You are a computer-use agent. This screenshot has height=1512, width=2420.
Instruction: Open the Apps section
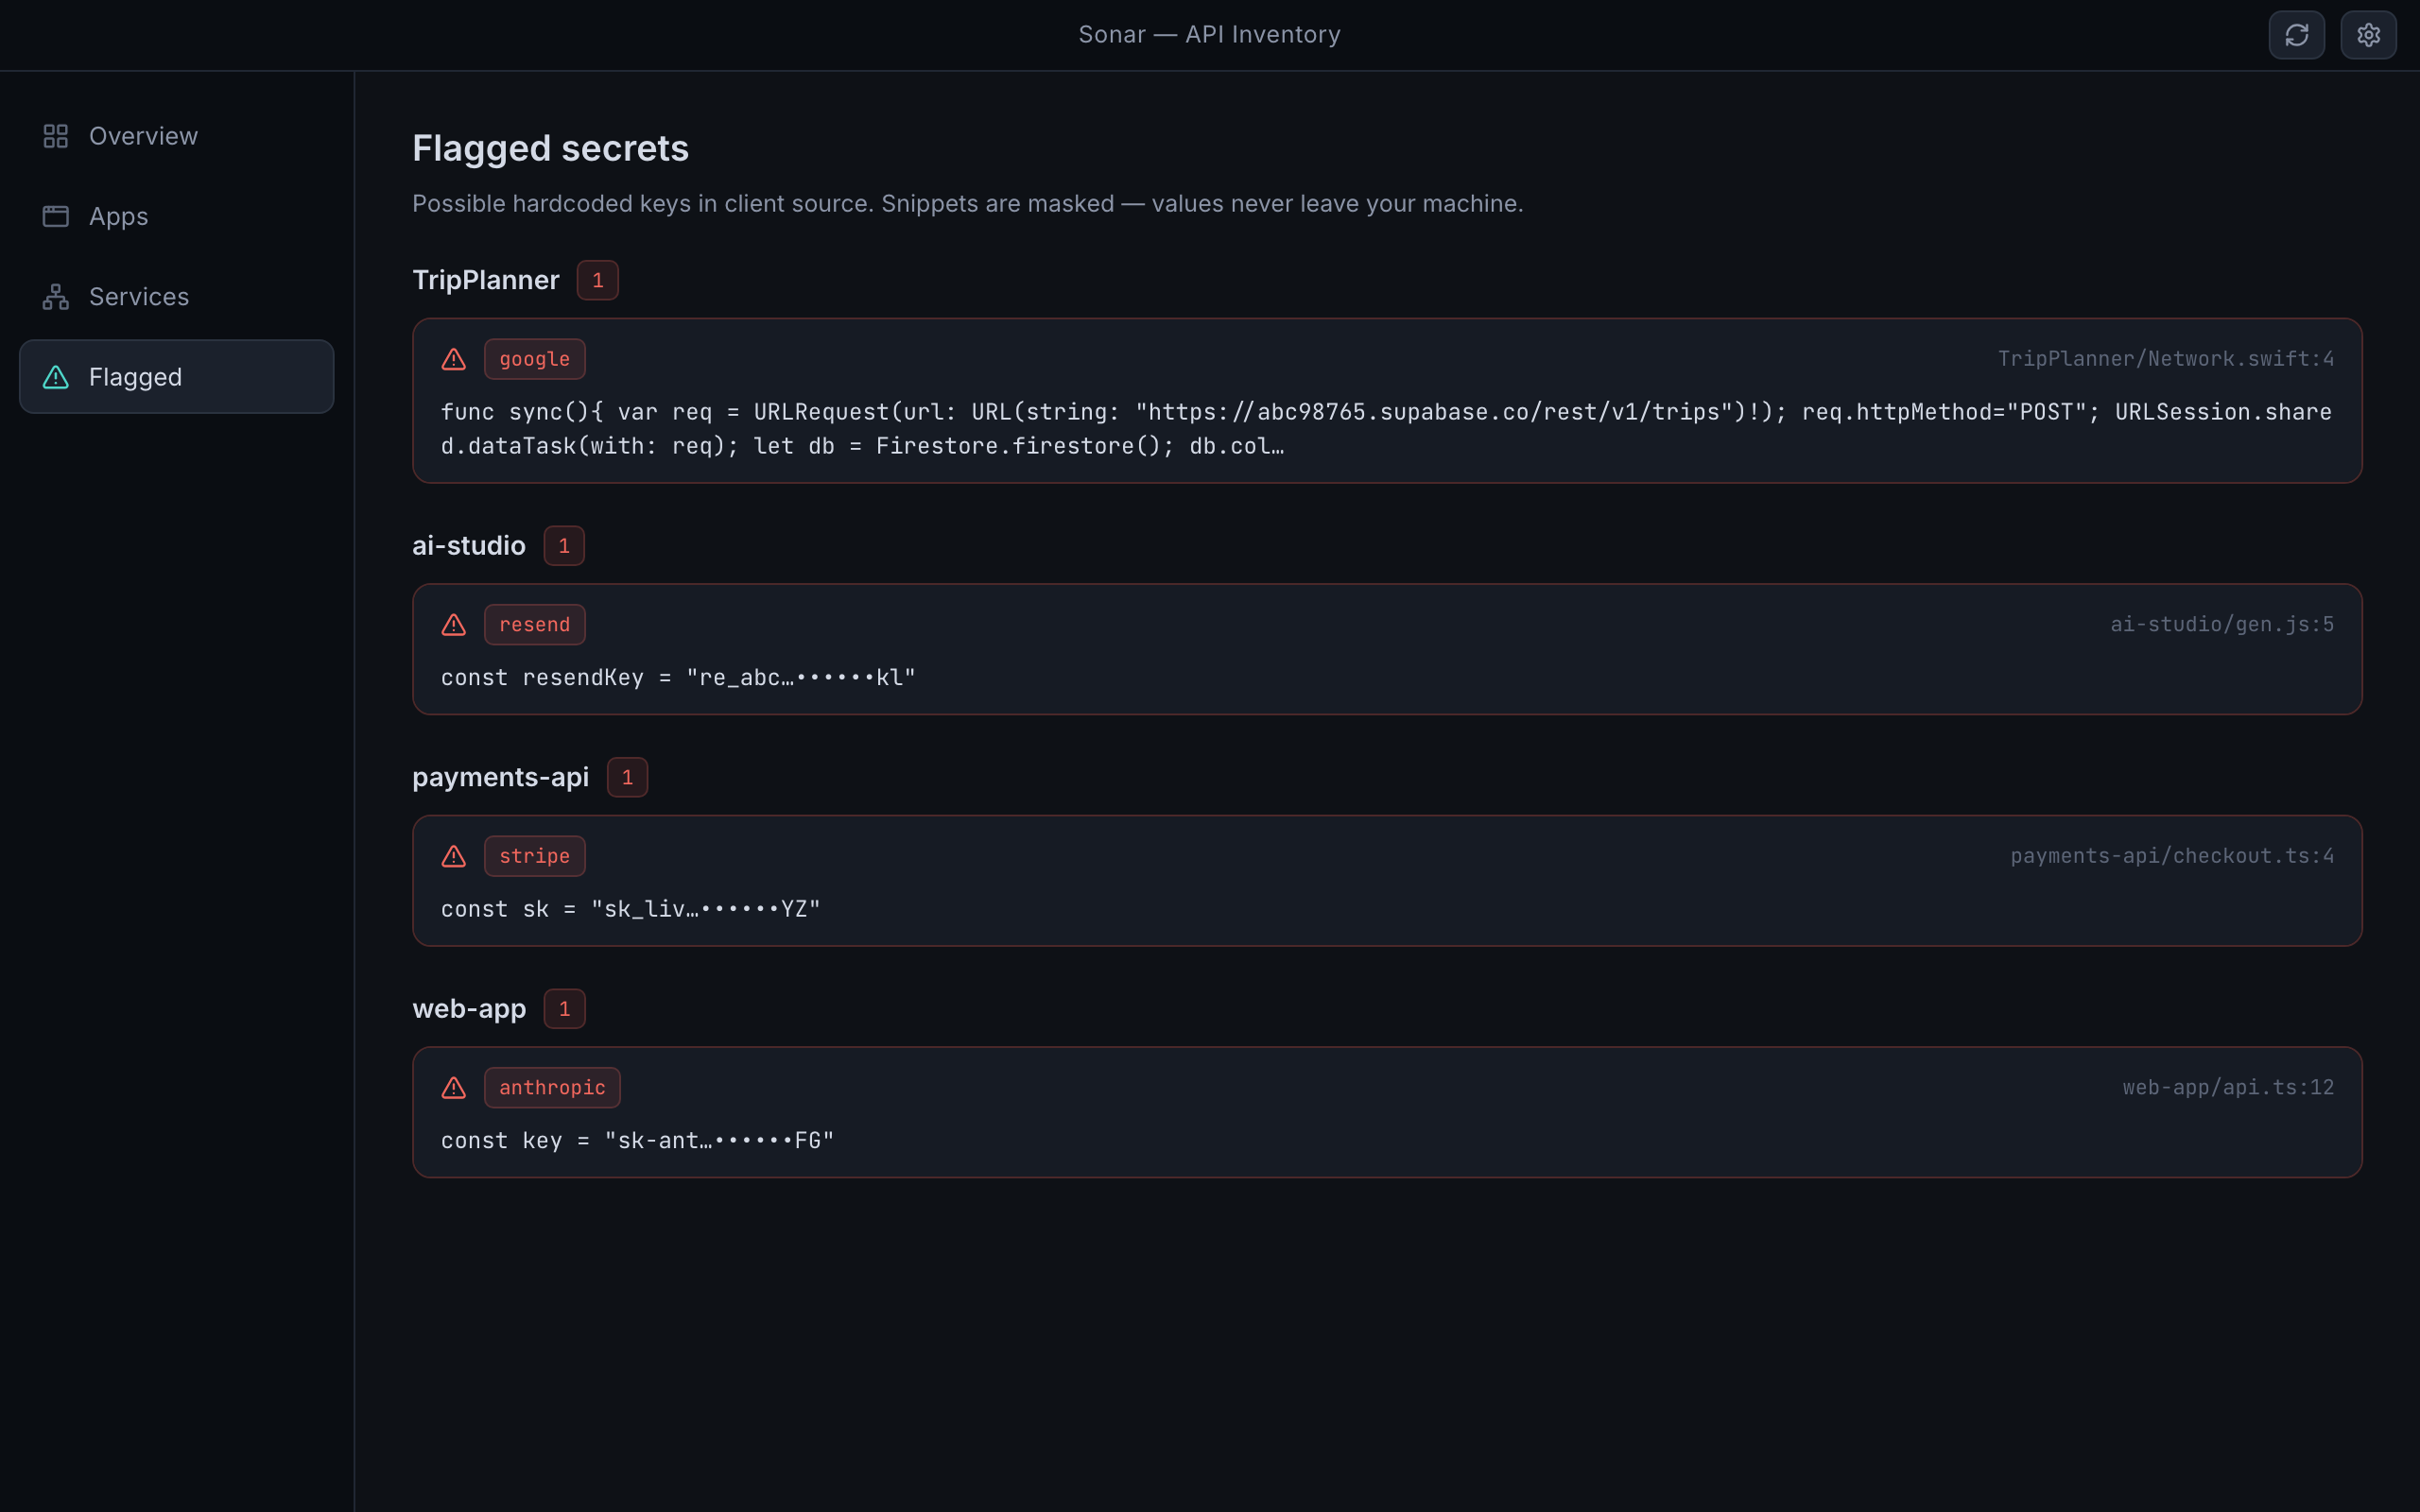(177, 216)
